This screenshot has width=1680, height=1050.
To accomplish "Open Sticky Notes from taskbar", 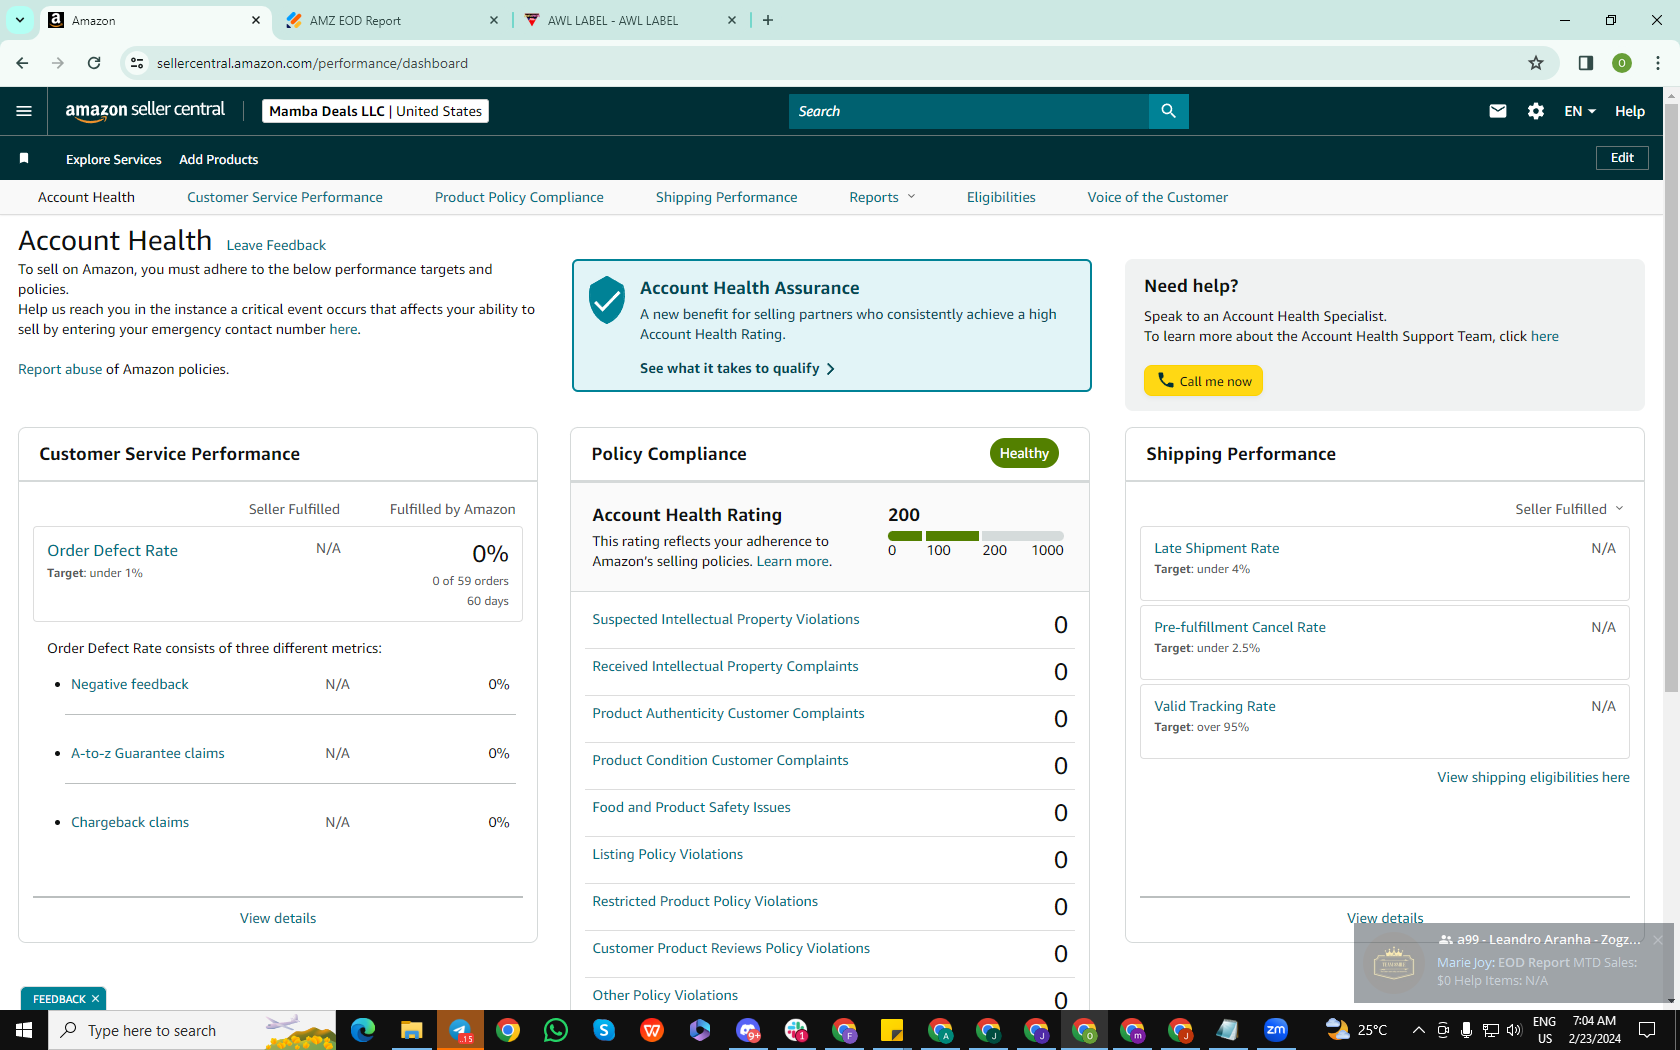I will click(892, 1030).
